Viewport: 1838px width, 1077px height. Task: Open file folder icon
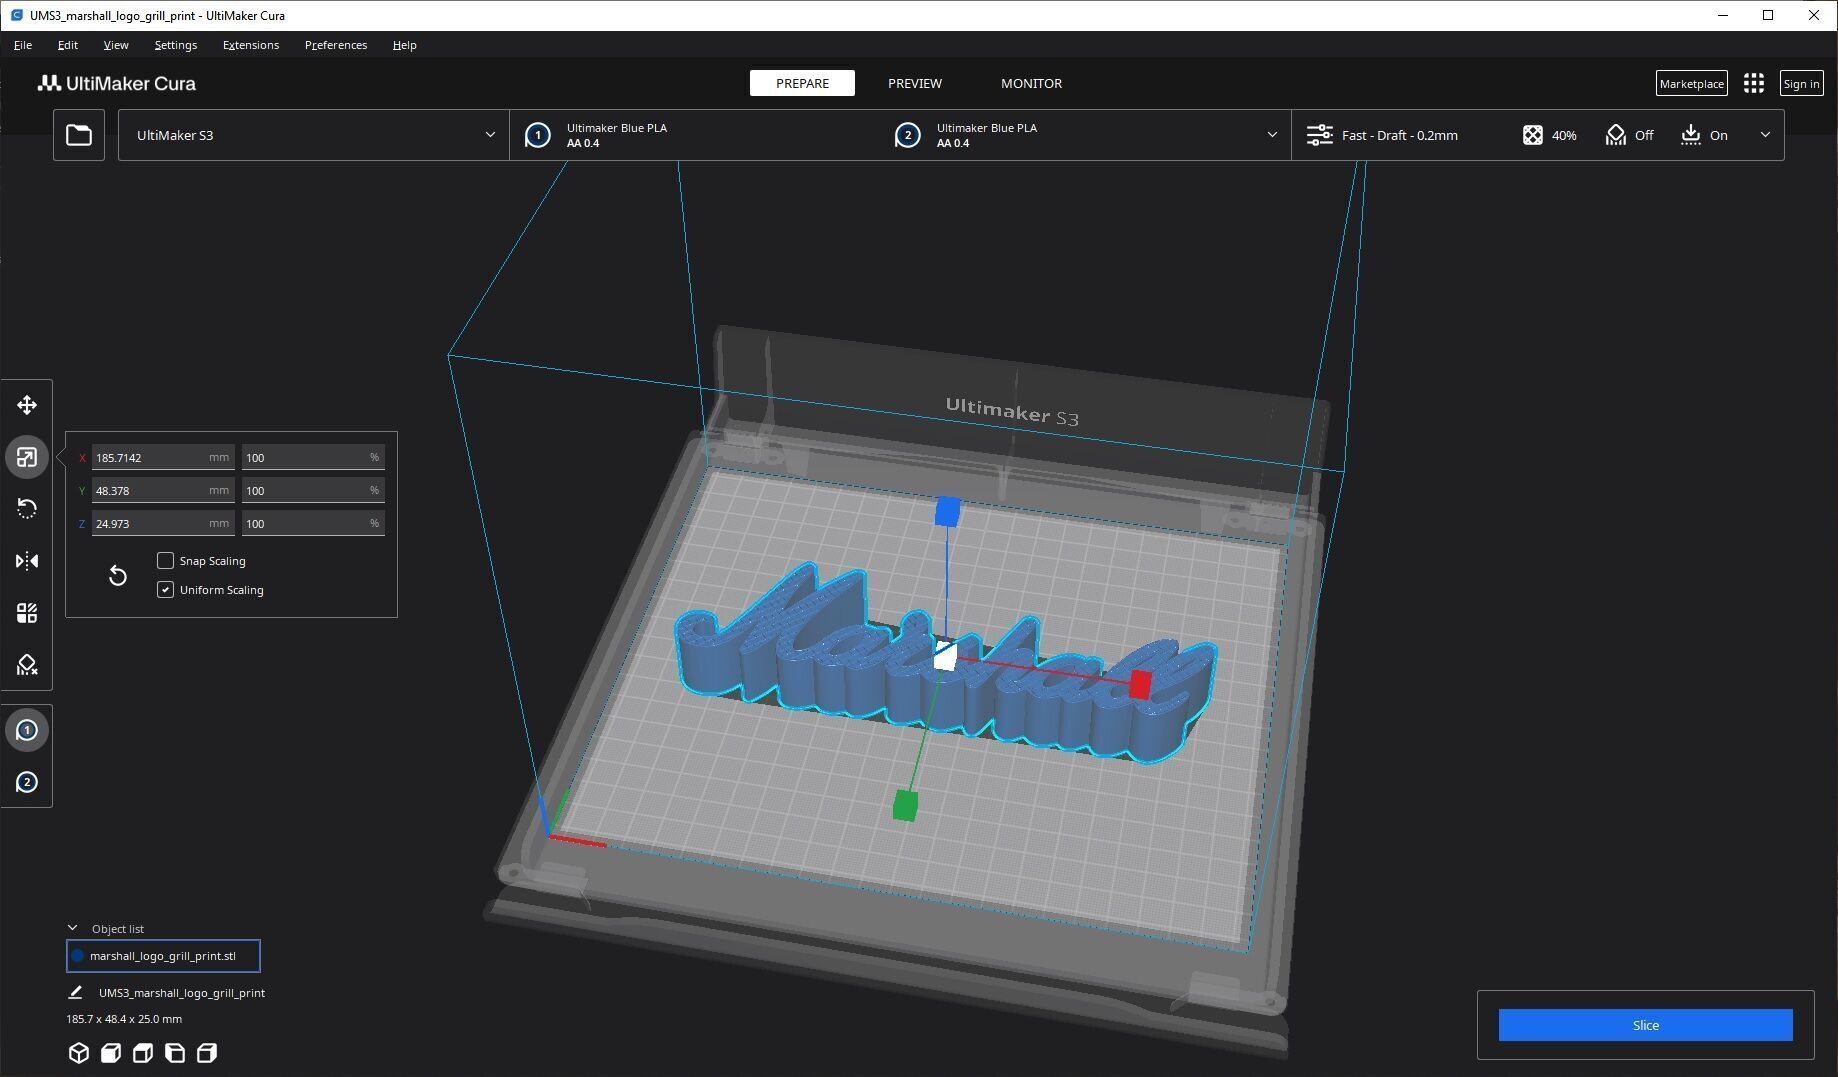(x=79, y=135)
